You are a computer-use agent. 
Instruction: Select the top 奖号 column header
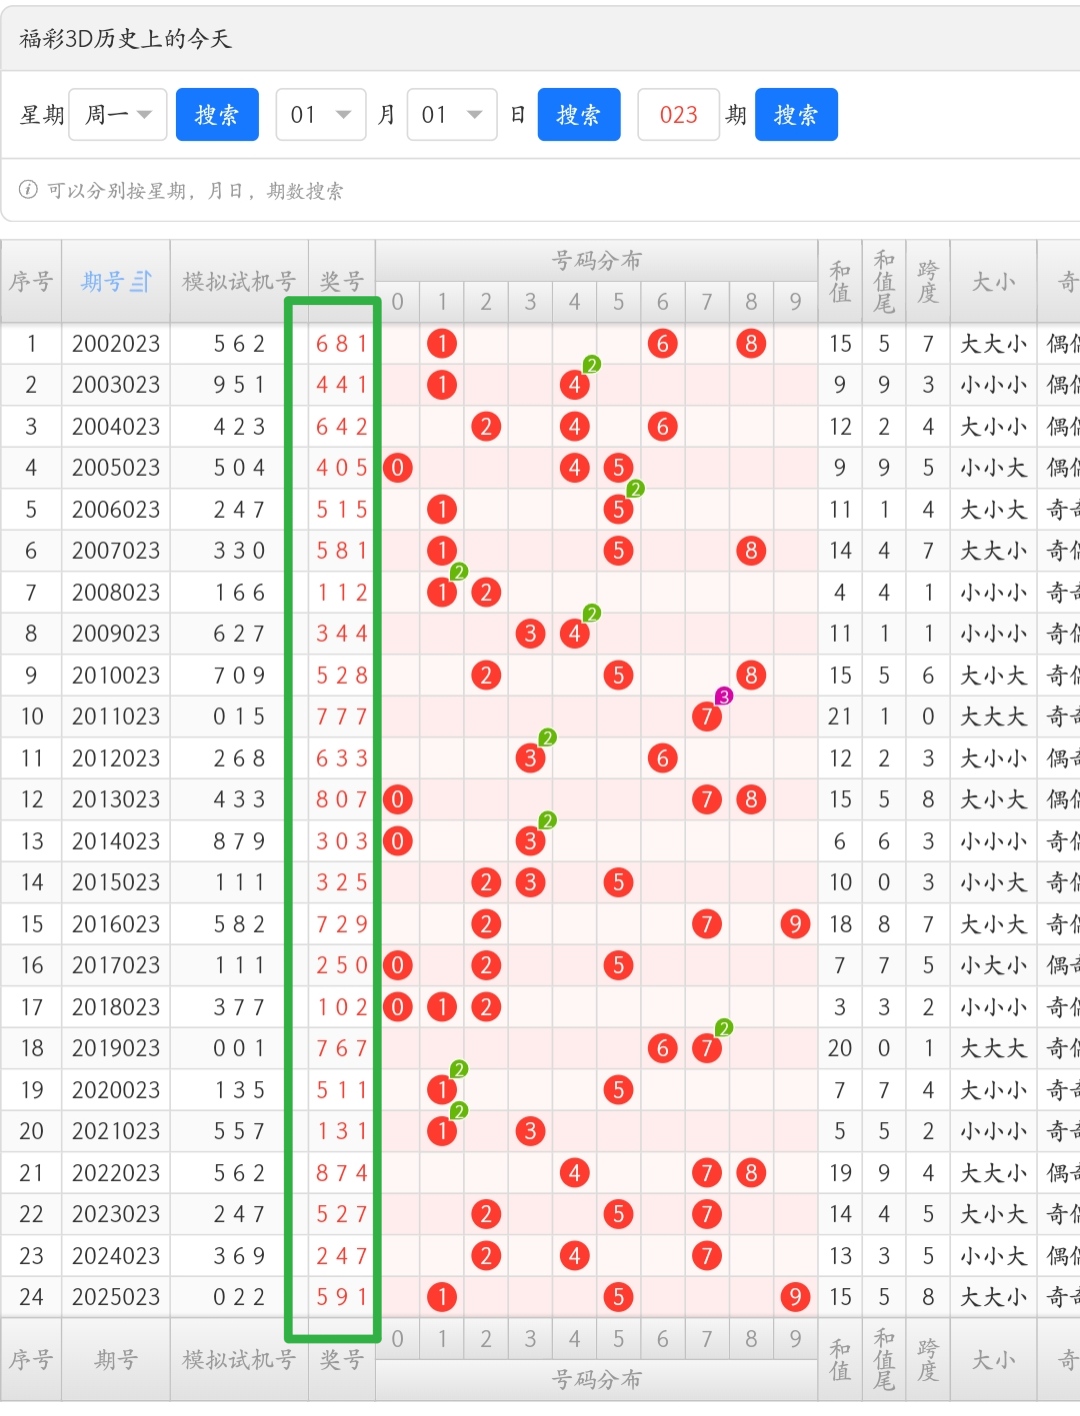click(x=341, y=282)
